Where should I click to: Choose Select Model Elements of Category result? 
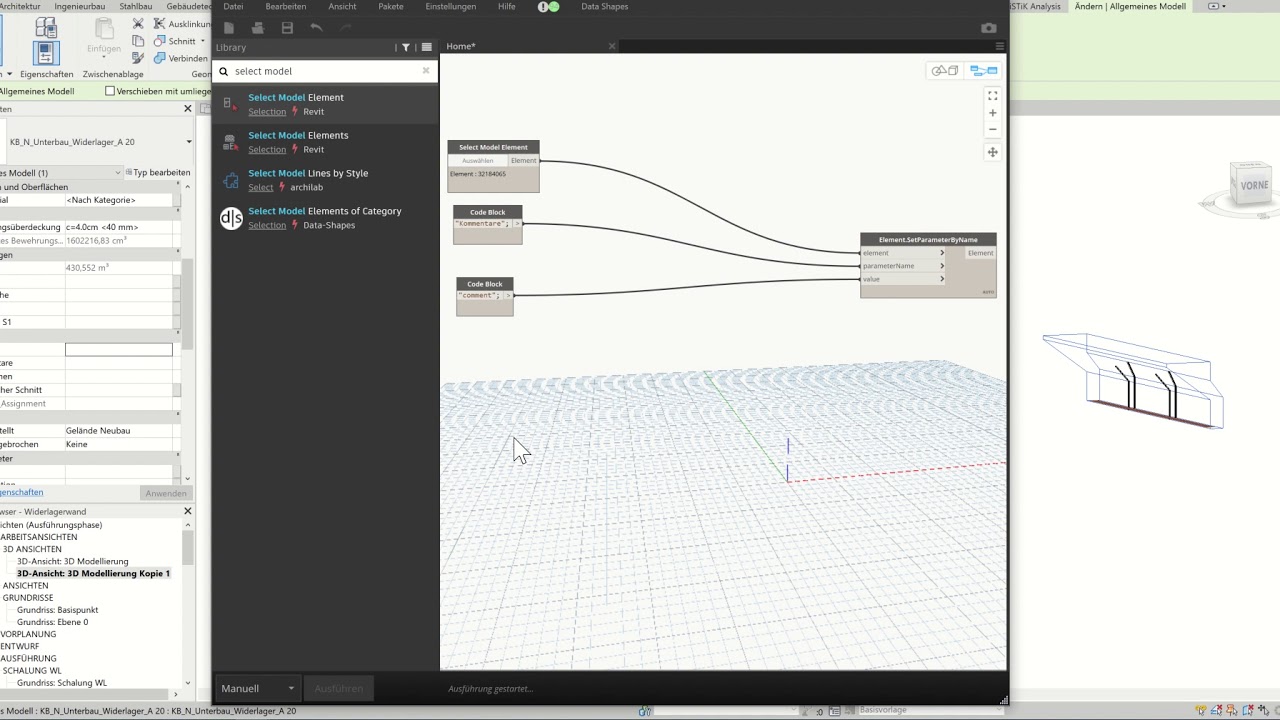[x=325, y=218]
